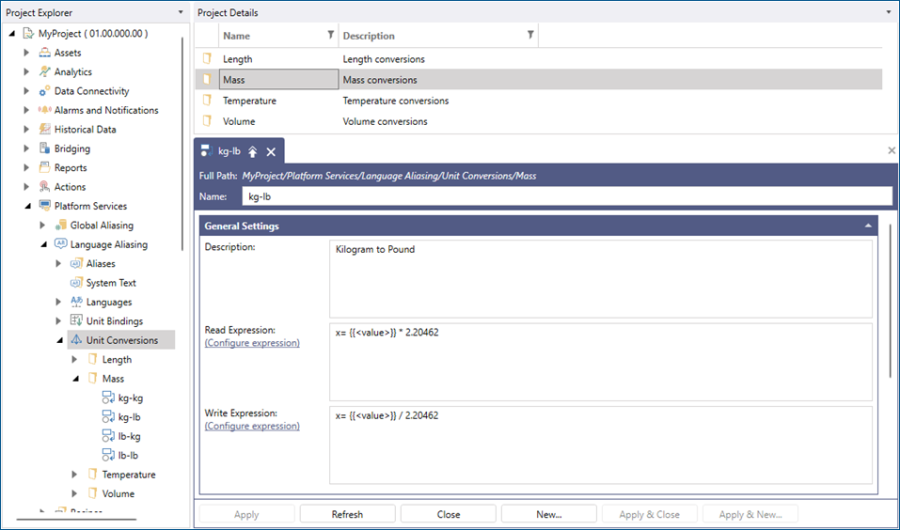Click the MyProject root document icon
This screenshot has width=900, height=530.
pyautogui.click(x=28, y=34)
